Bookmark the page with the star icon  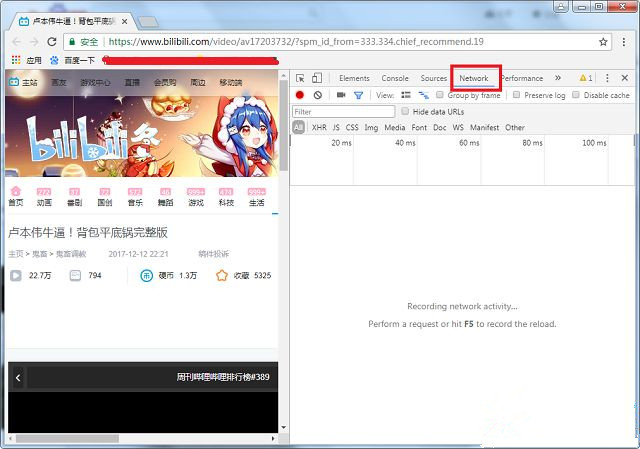point(604,42)
